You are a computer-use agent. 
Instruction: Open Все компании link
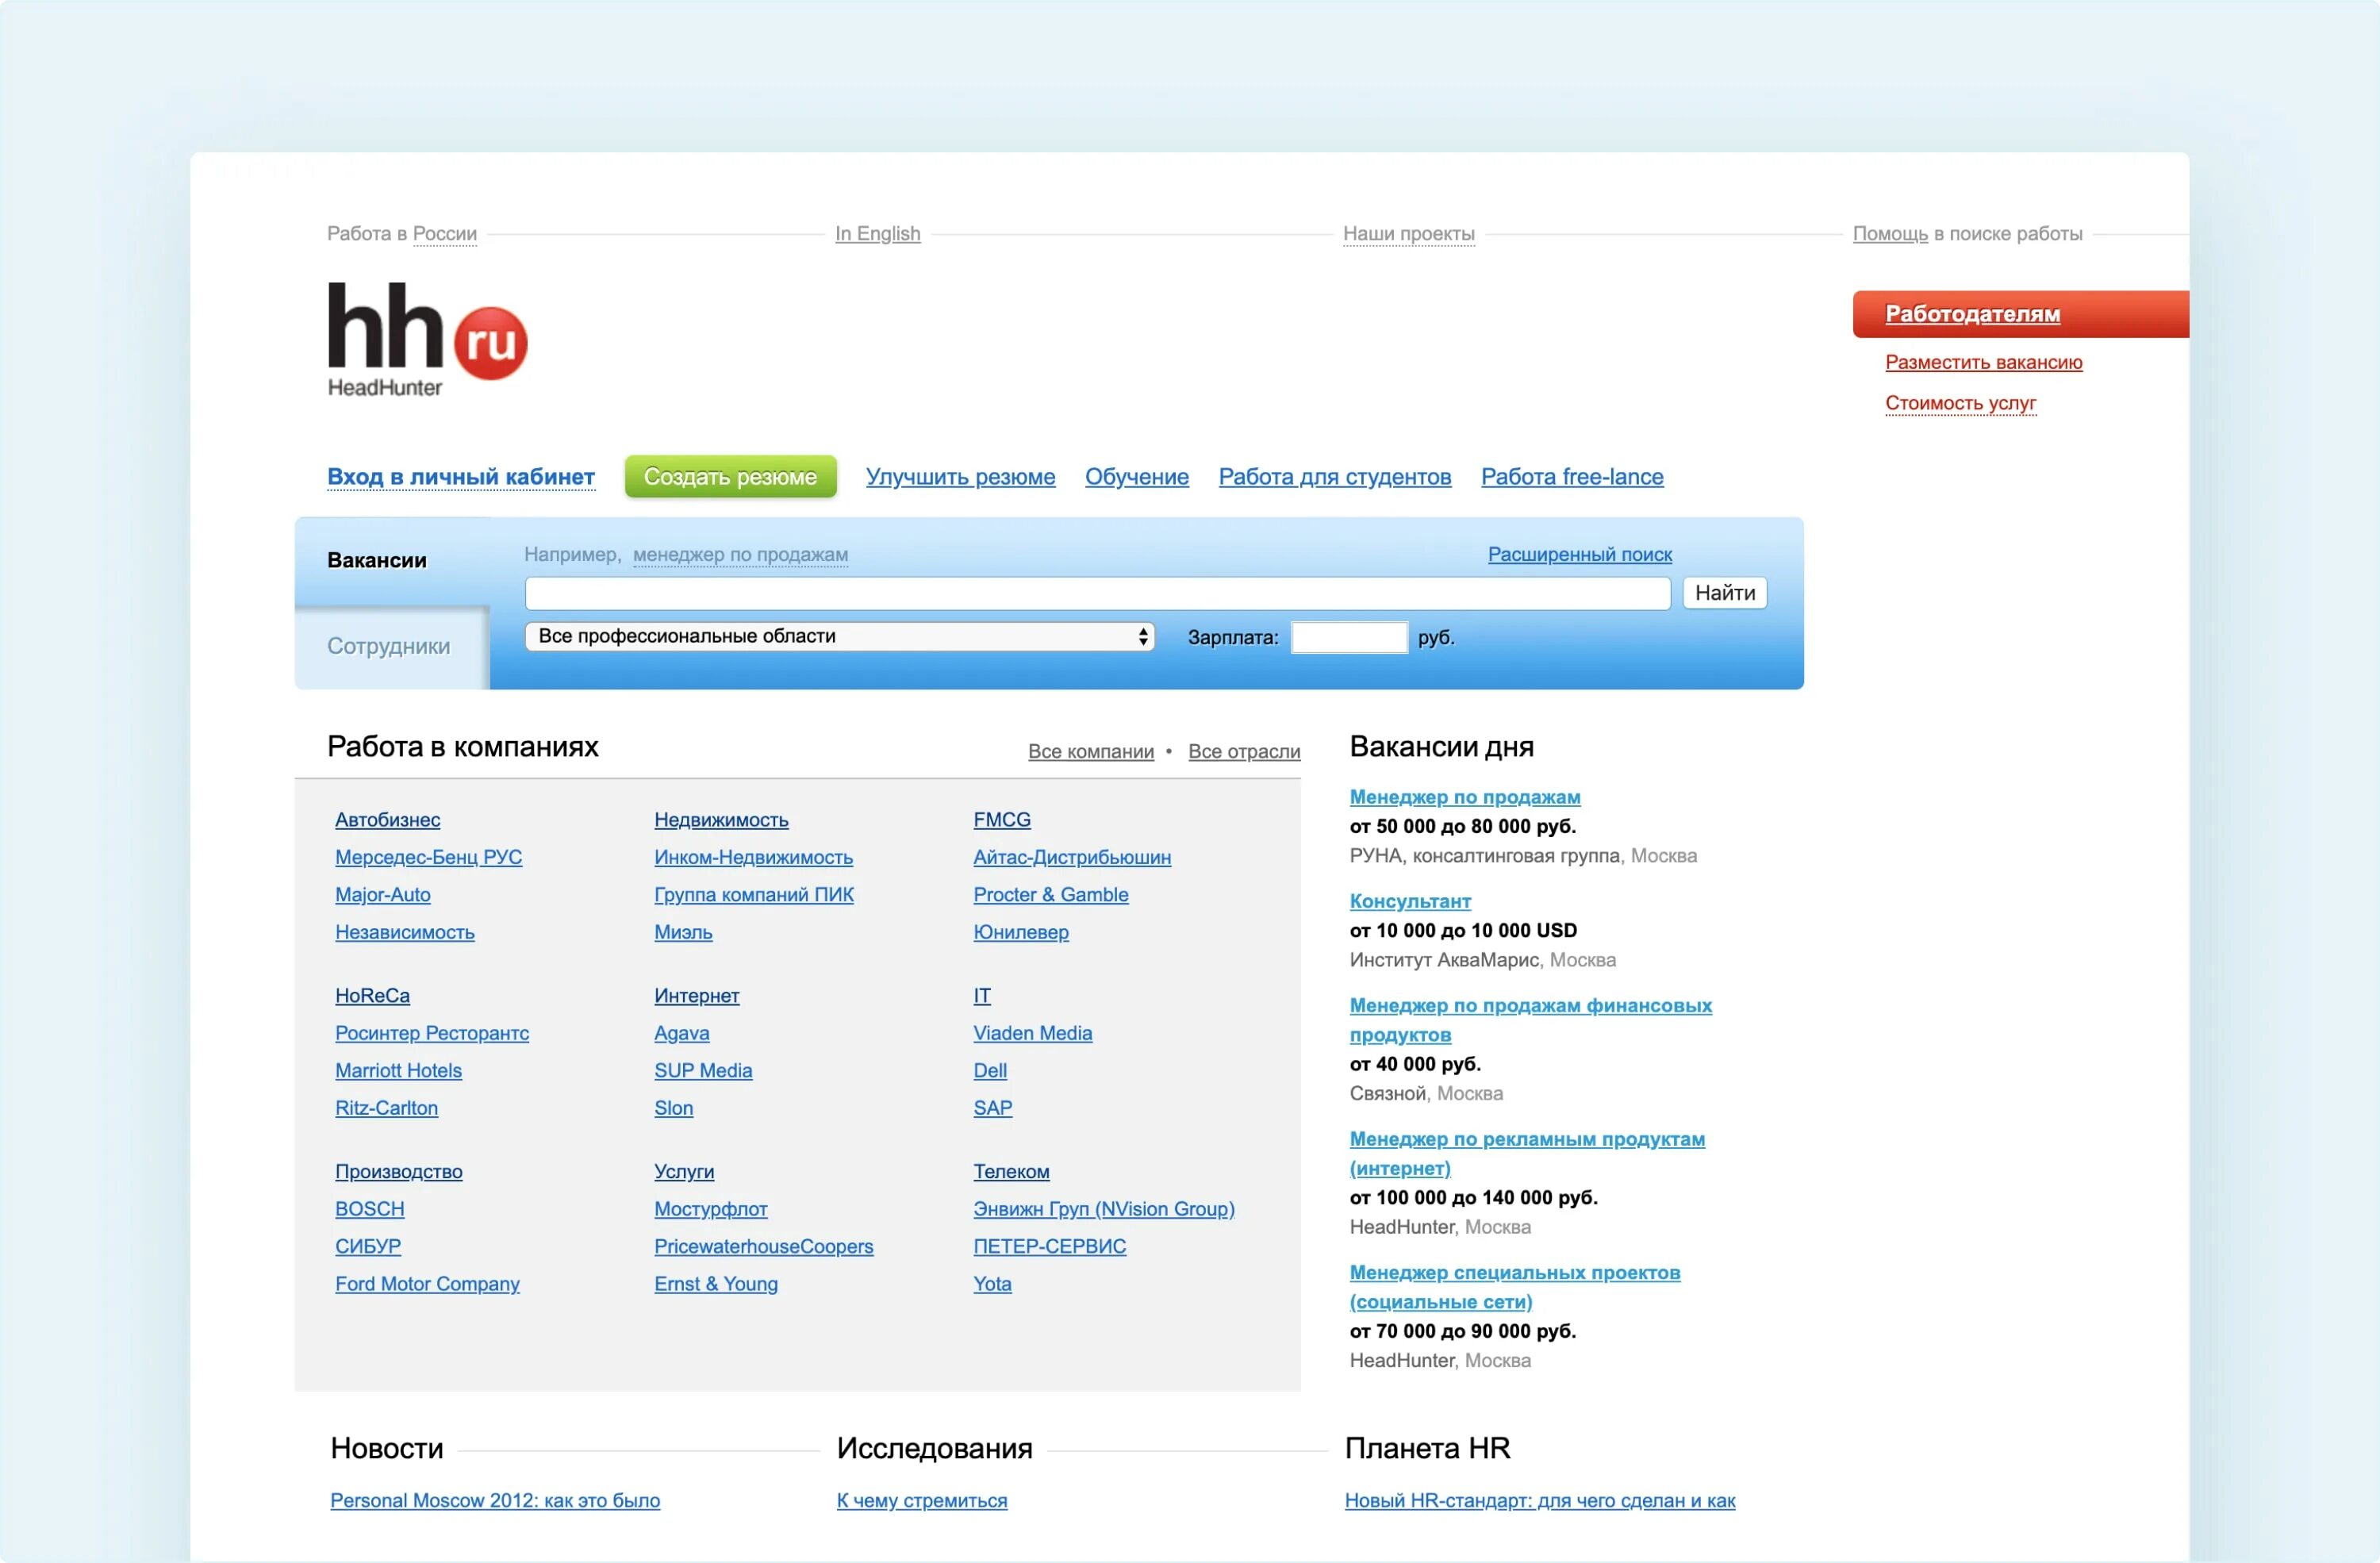1090,751
